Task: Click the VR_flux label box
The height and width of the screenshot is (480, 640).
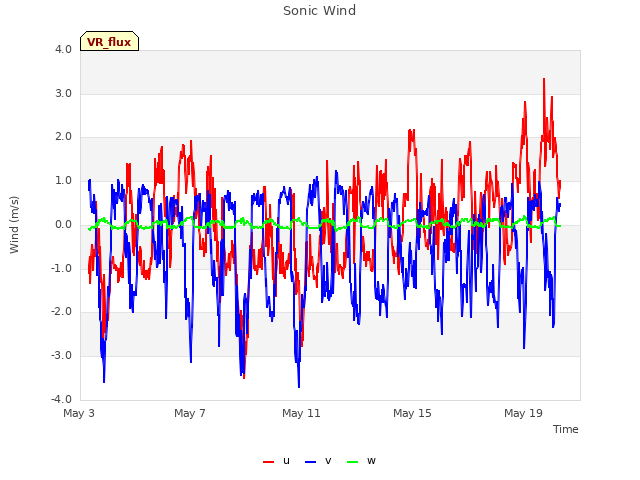Action: [109, 41]
